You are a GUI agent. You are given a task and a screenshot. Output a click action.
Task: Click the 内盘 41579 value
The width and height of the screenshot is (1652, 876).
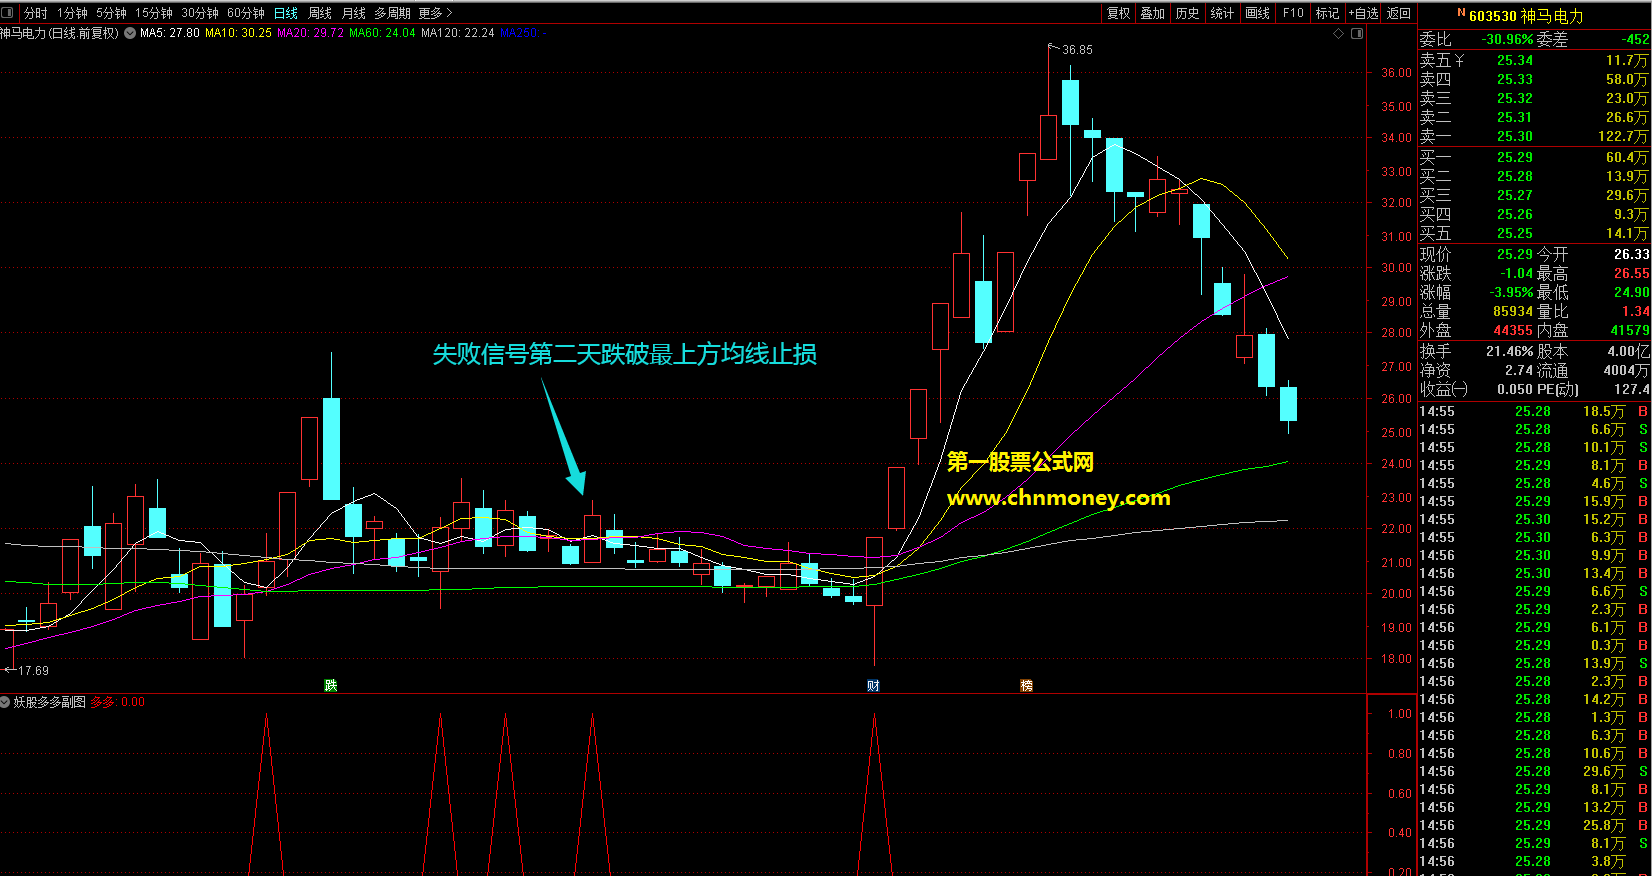(1630, 330)
